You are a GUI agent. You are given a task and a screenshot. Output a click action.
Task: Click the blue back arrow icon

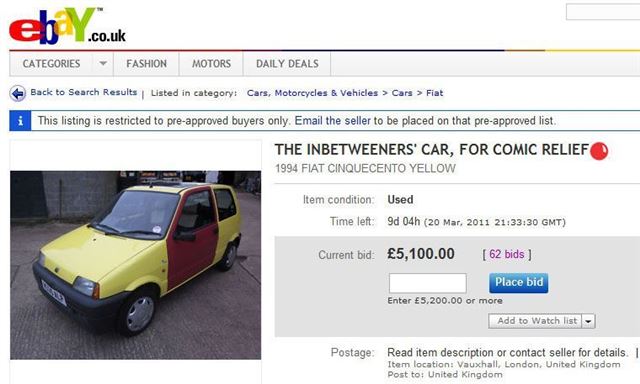pyautogui.click(x=18, y=93)
